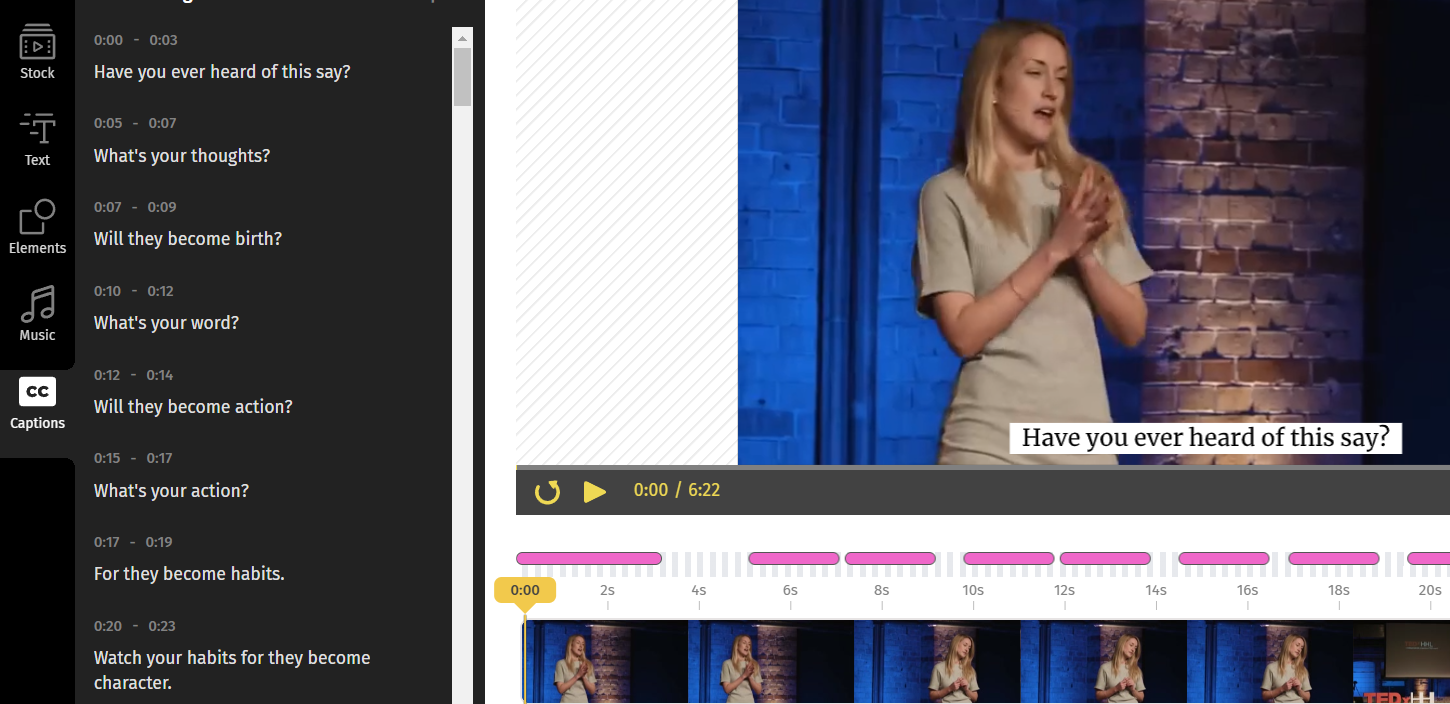Click the 0:15 - 0:17 caption timestamp

[x=133, y=458]
